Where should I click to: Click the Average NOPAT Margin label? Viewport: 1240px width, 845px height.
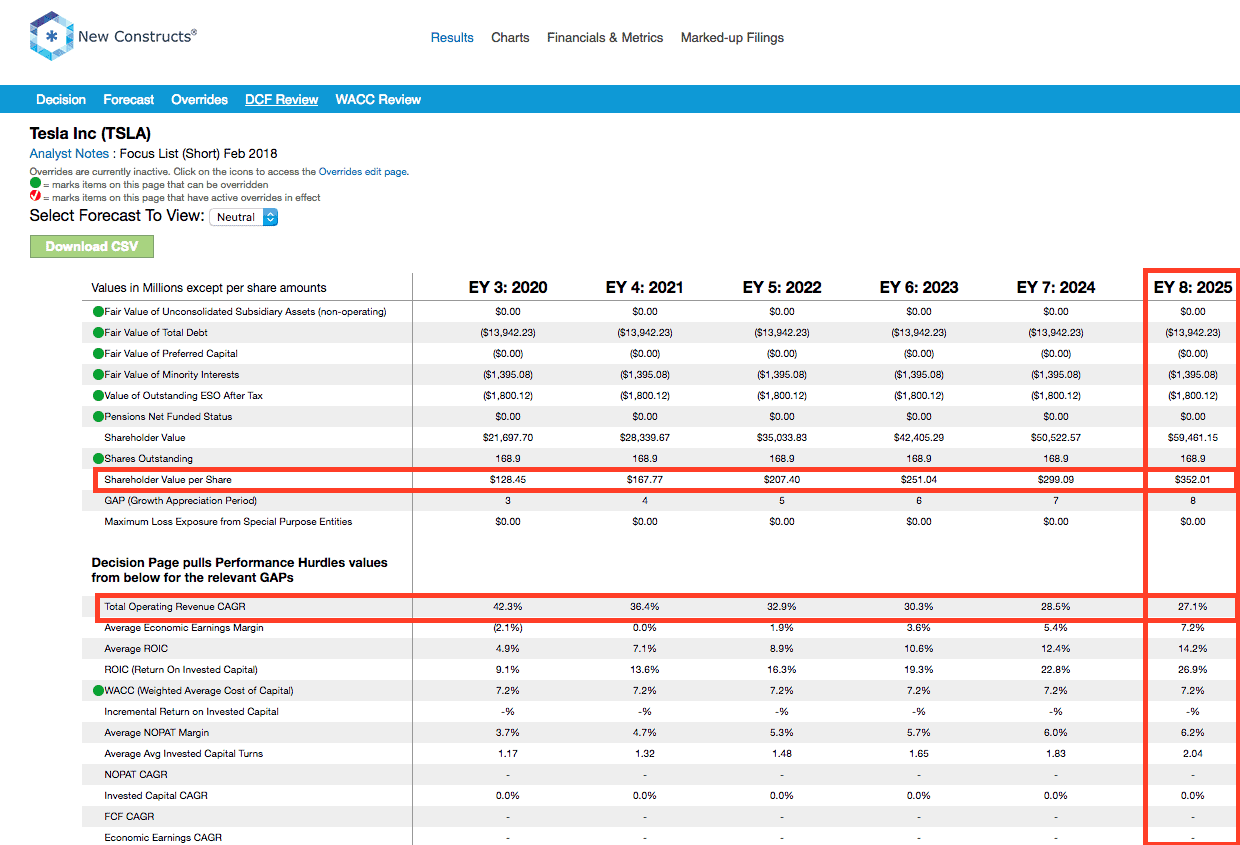[x=155, y=732]
